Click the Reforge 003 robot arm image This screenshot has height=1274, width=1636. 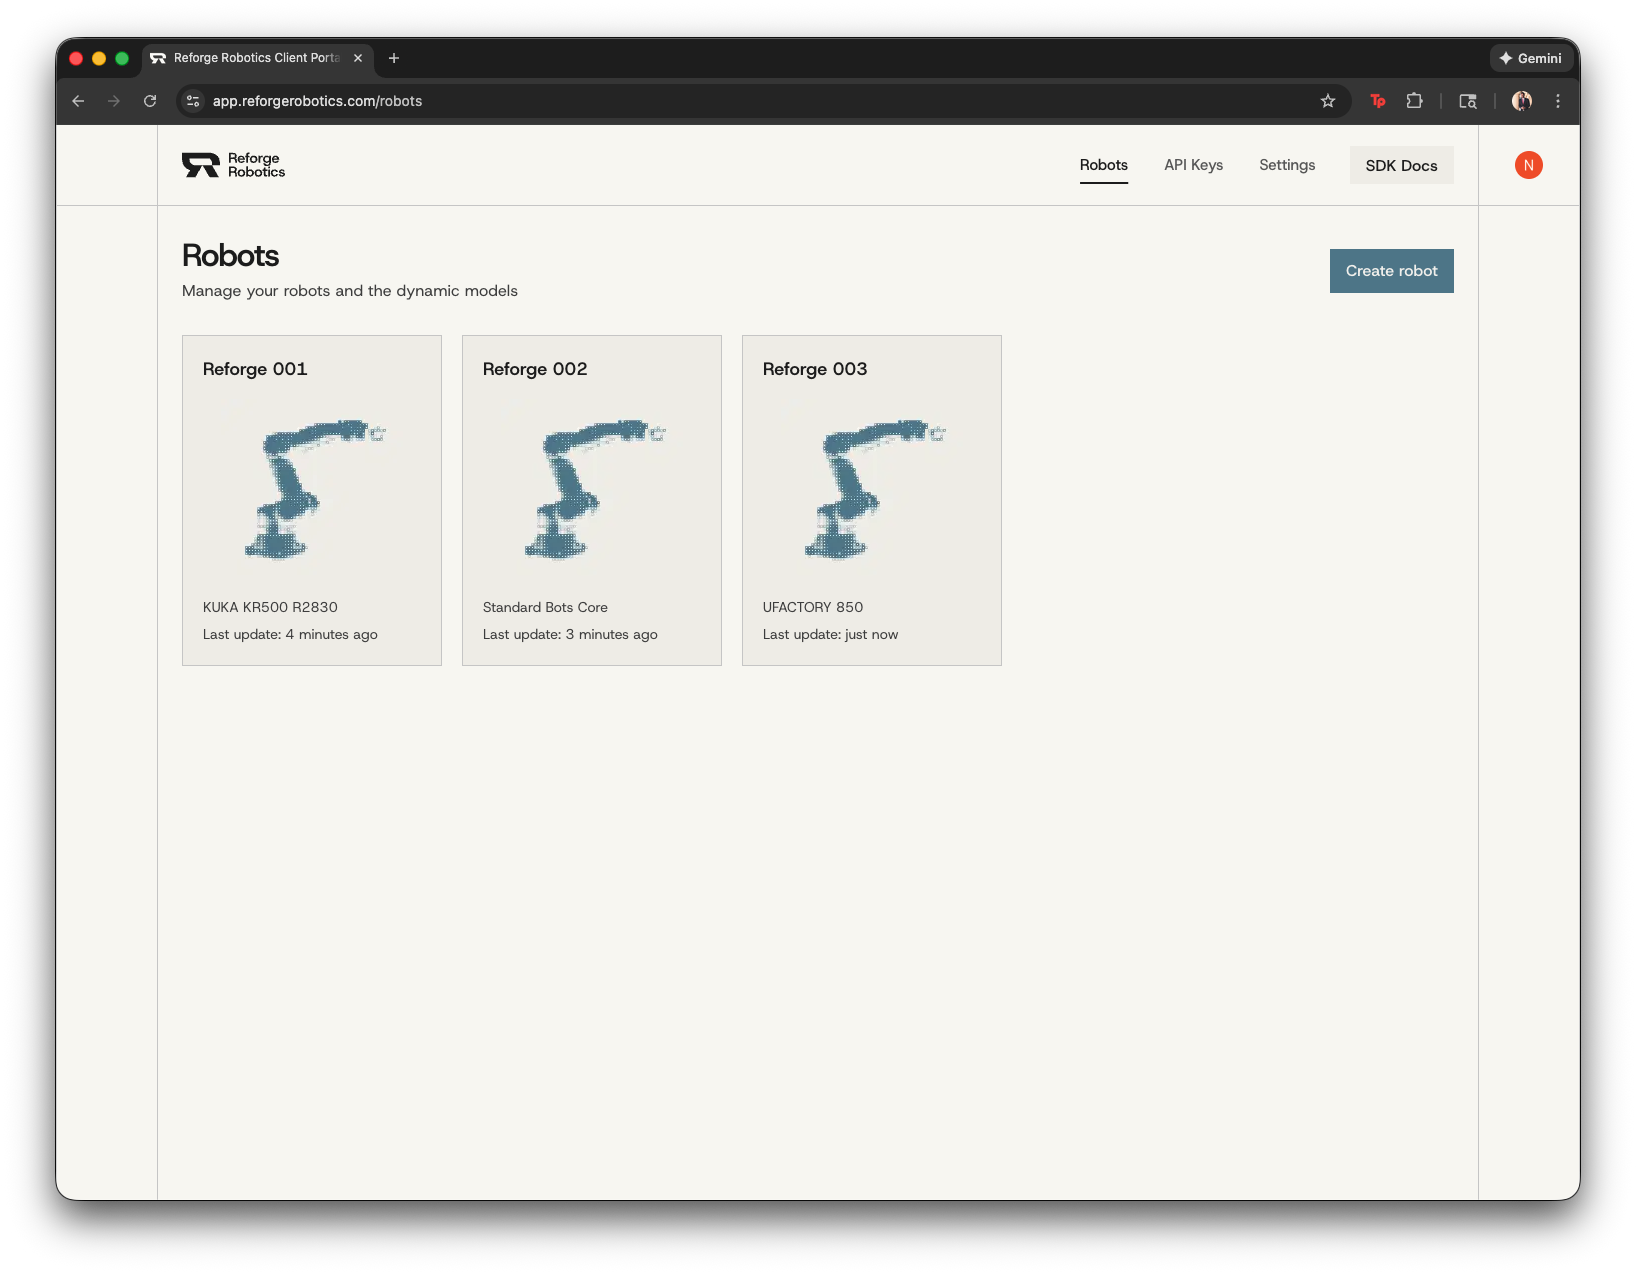click(874, 489)
